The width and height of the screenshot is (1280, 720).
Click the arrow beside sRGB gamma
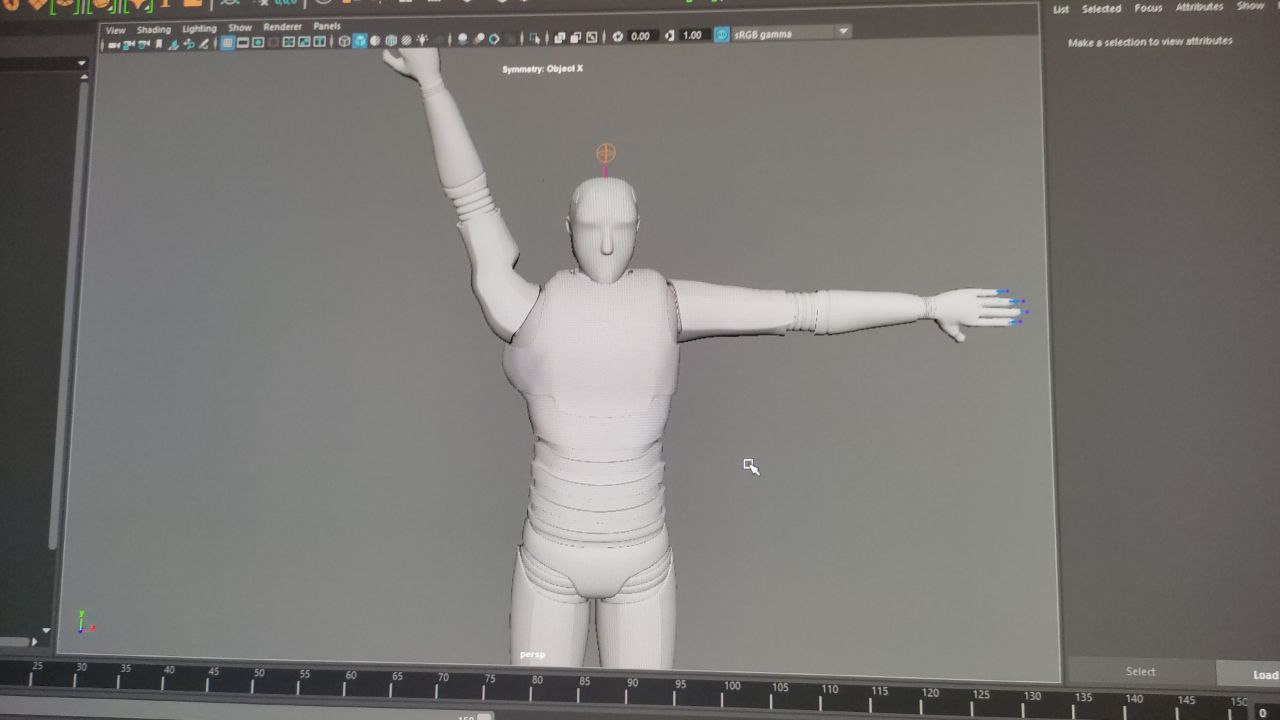(x=843, y=32)
